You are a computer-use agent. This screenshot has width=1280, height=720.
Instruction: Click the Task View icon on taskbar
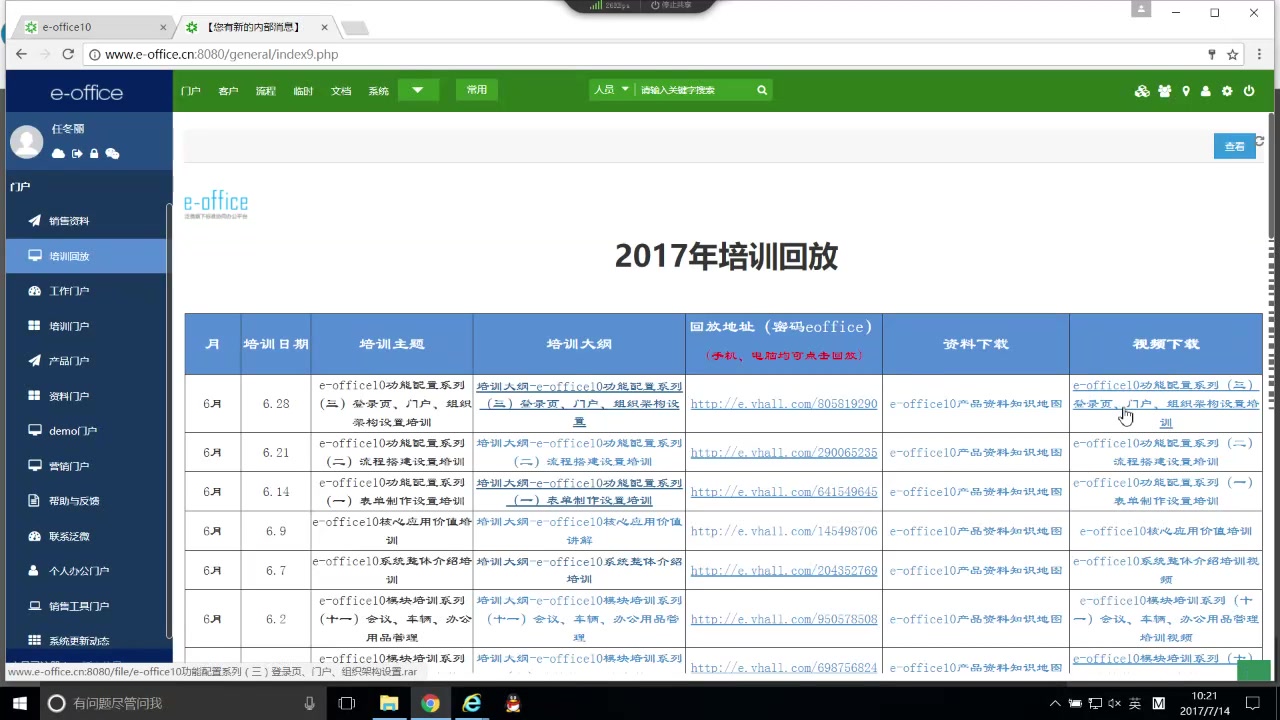(x=347, y=703)
